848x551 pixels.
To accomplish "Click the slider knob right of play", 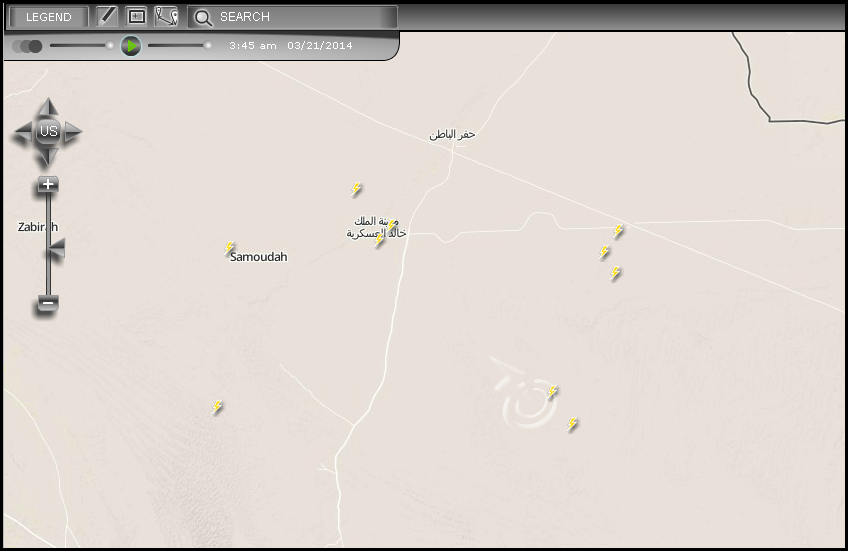I will (208, 45).
